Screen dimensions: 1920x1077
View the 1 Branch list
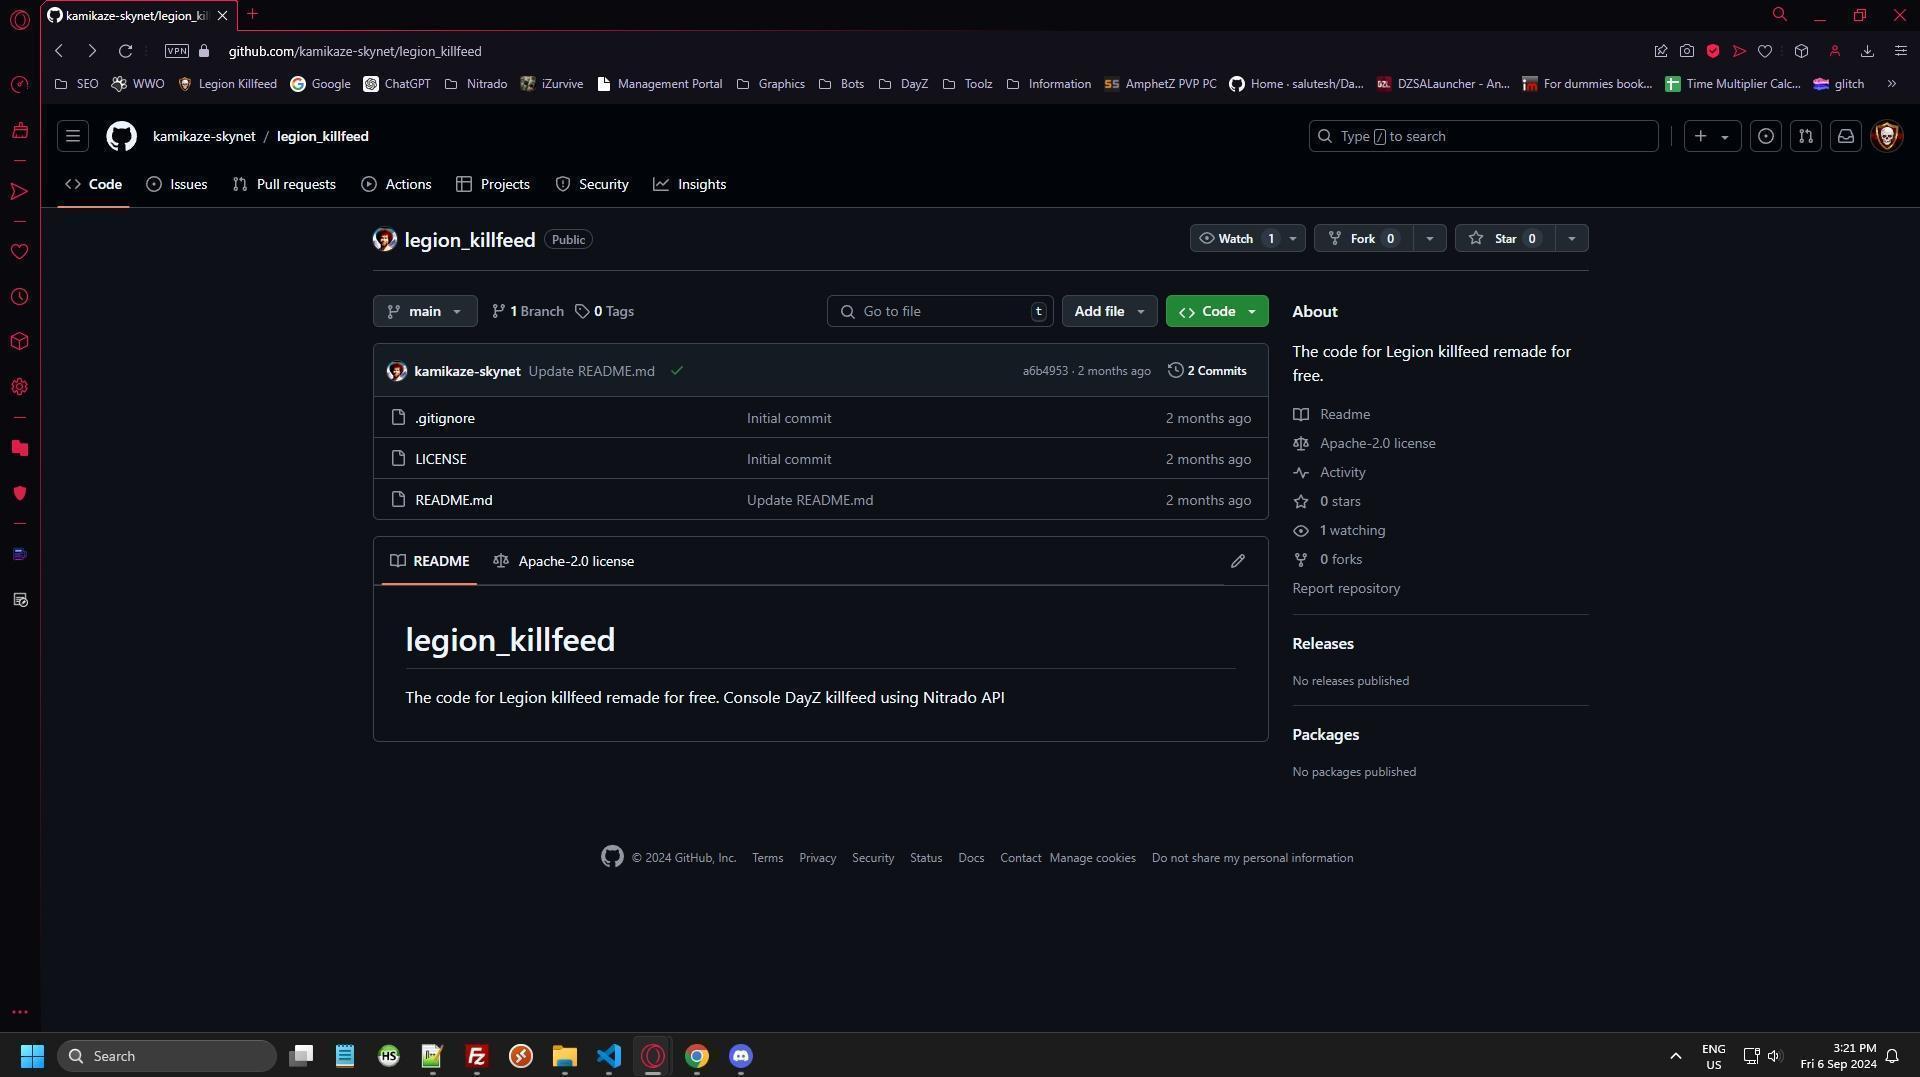(528, 312)
